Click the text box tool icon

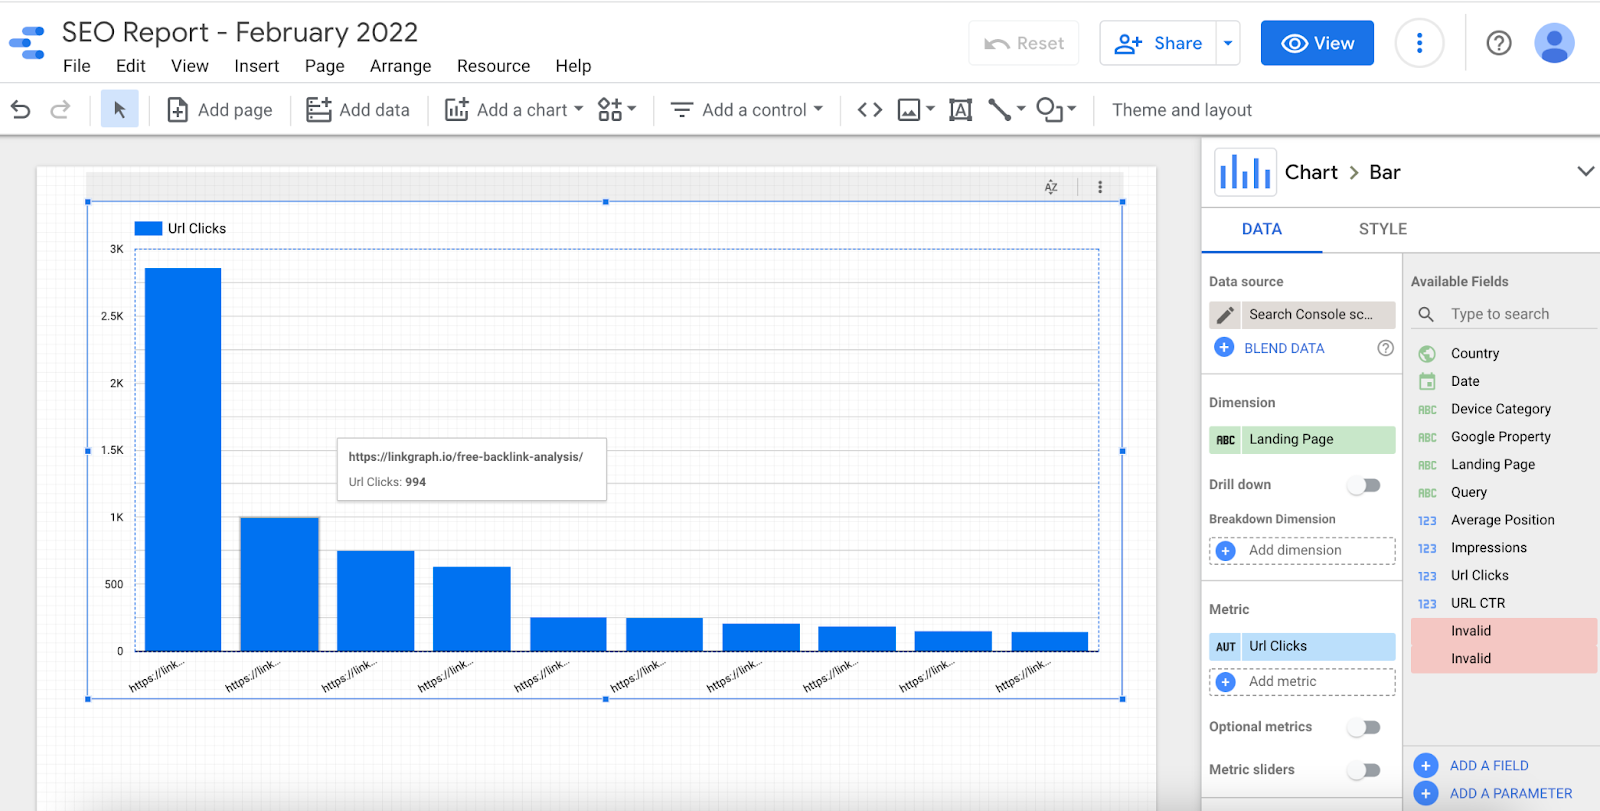pyautogui.click(x=960, y=110)
